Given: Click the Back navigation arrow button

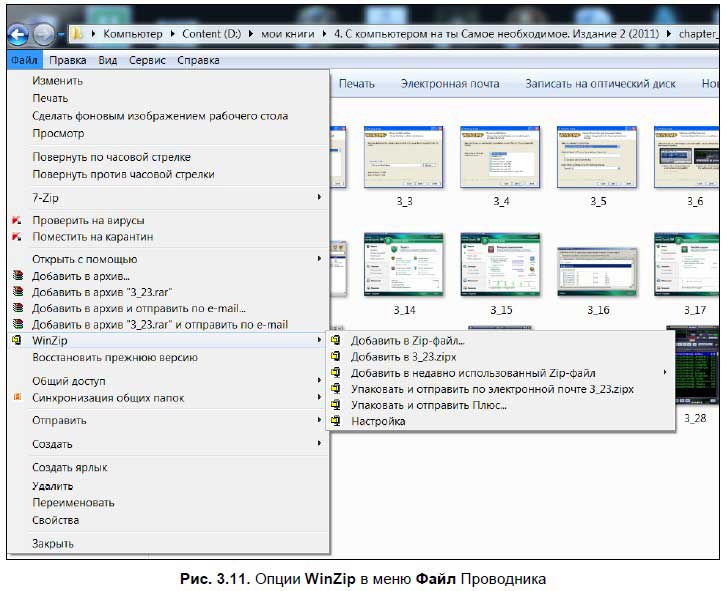Looking at the screenshot, I should [18, 34].
